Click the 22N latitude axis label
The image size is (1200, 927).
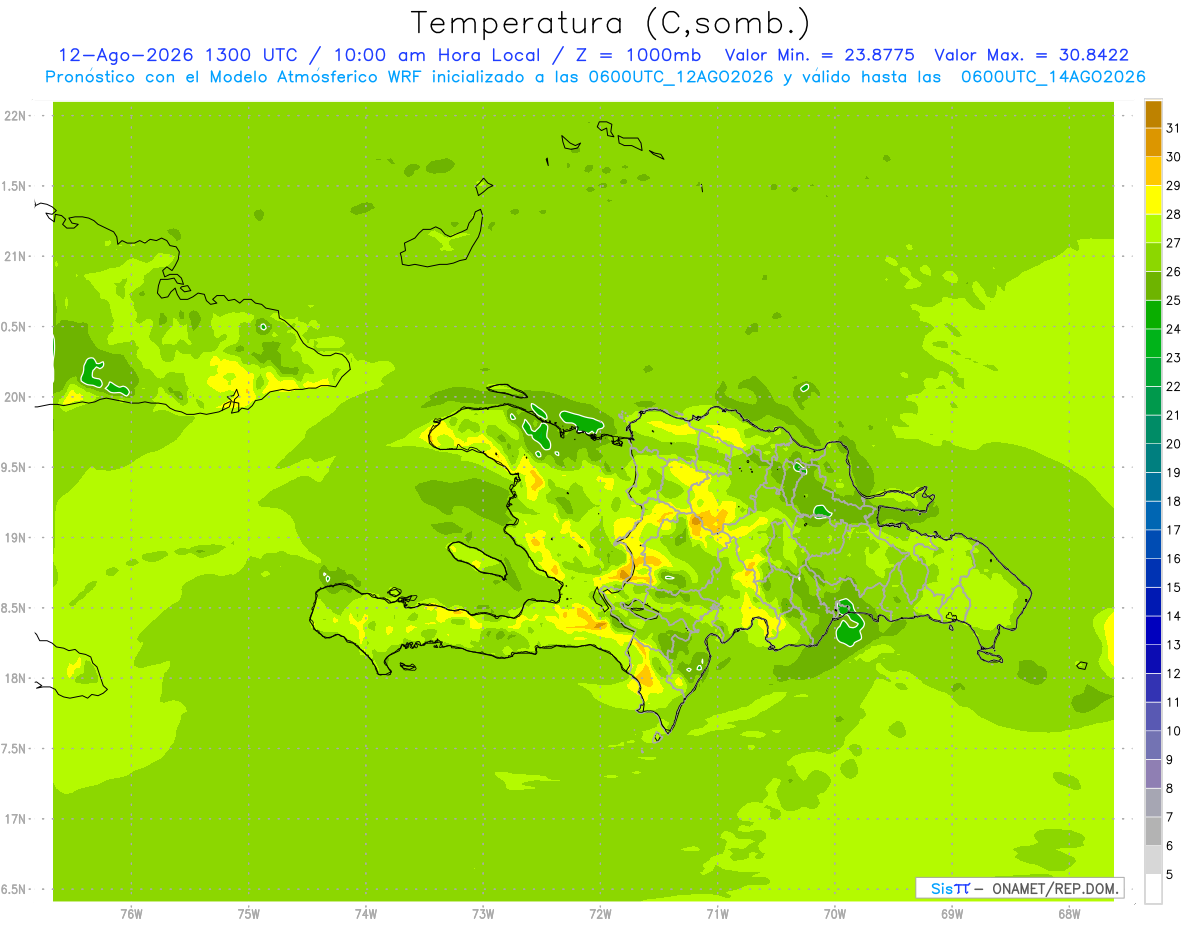pos(15,116)
